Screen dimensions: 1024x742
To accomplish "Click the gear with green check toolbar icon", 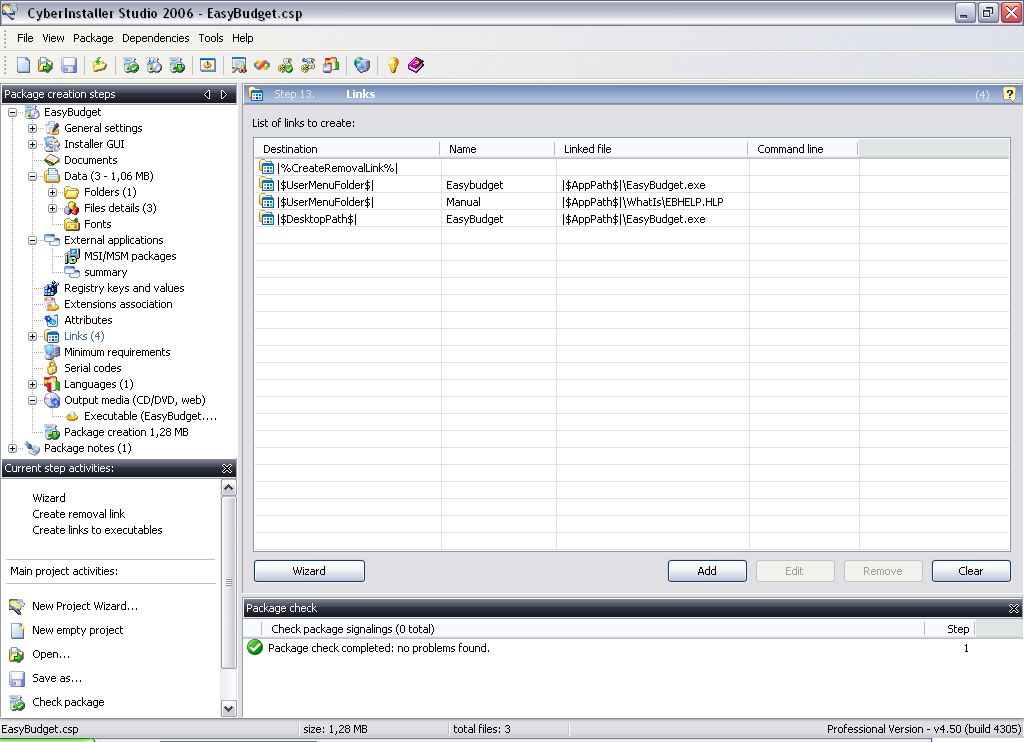I will tap(285, 65).
